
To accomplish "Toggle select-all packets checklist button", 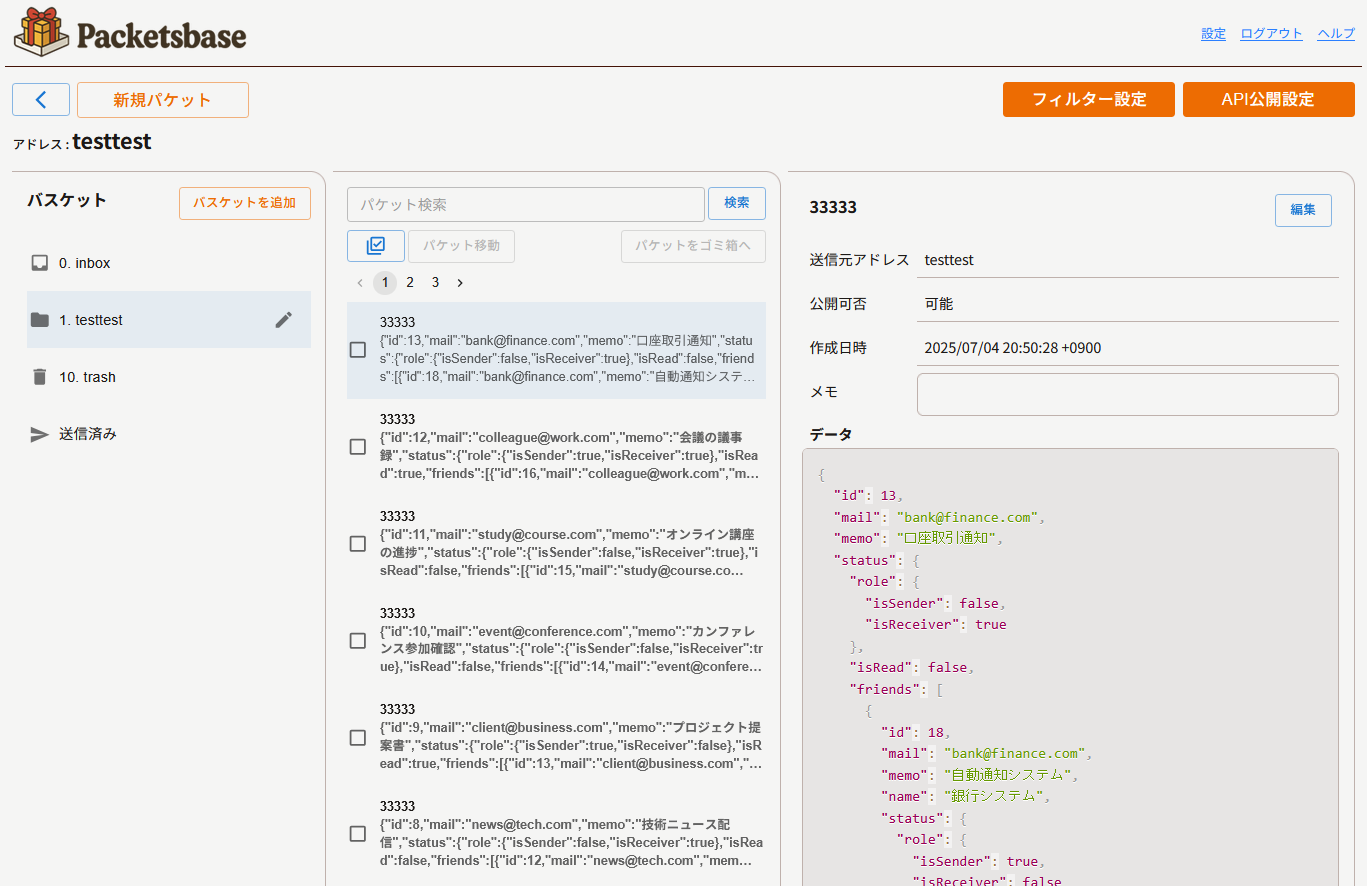I will click(x=376, y=246).
